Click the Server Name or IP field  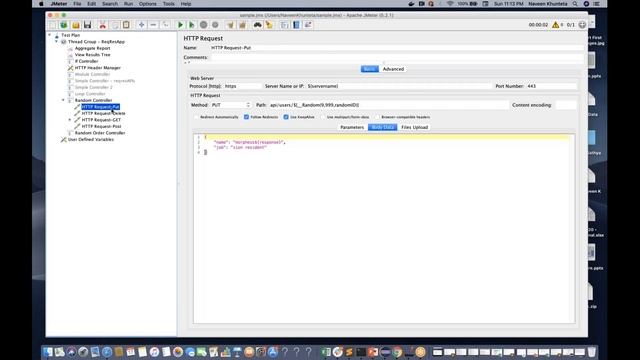[399, 86]
